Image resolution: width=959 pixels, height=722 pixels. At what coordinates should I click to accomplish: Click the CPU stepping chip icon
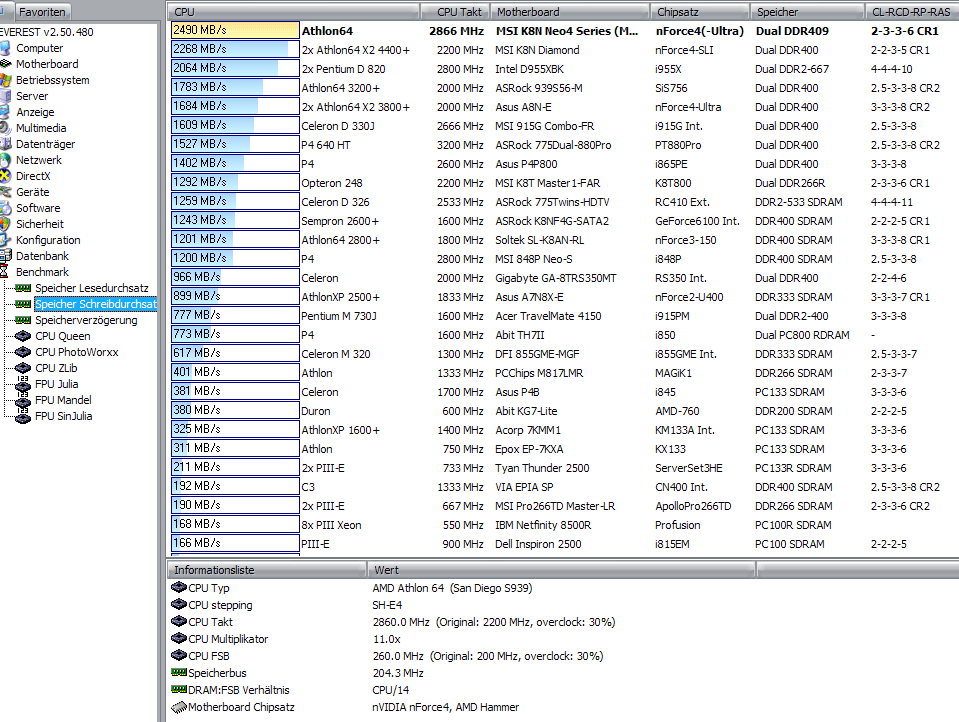click(x=179, y=605)
